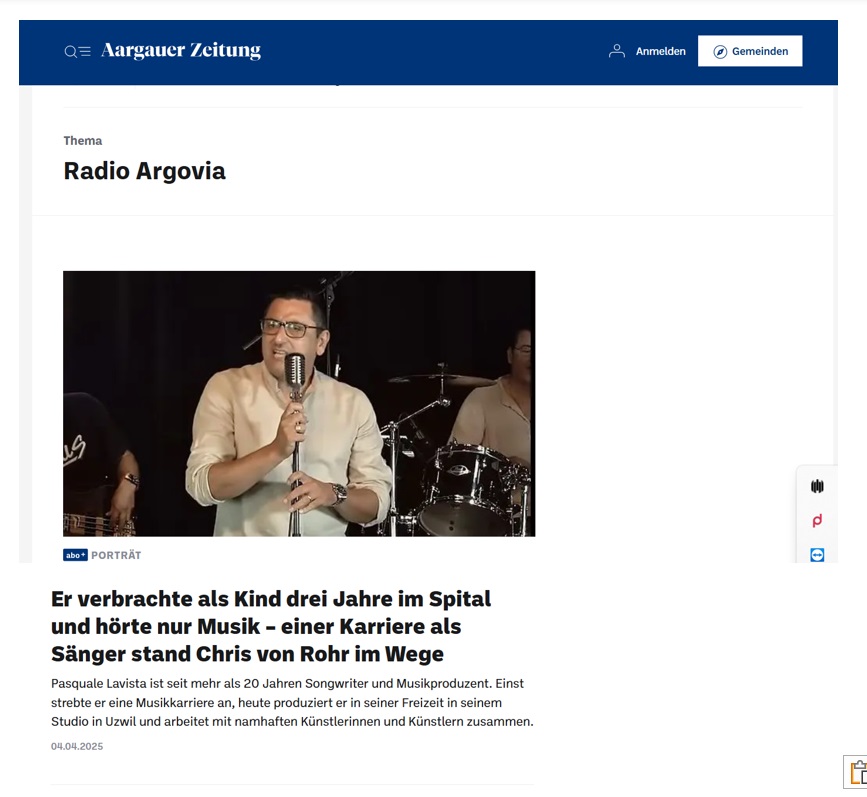Open the blue TeamViewer sidebar icon
This screenshot has width=867, height=797.
point(817,555)
